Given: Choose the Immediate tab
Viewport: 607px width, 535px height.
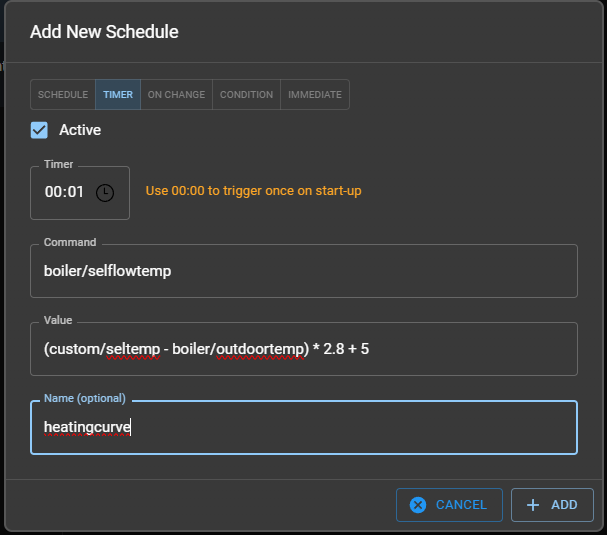Looking at the screenshot, I should [315, 95].
